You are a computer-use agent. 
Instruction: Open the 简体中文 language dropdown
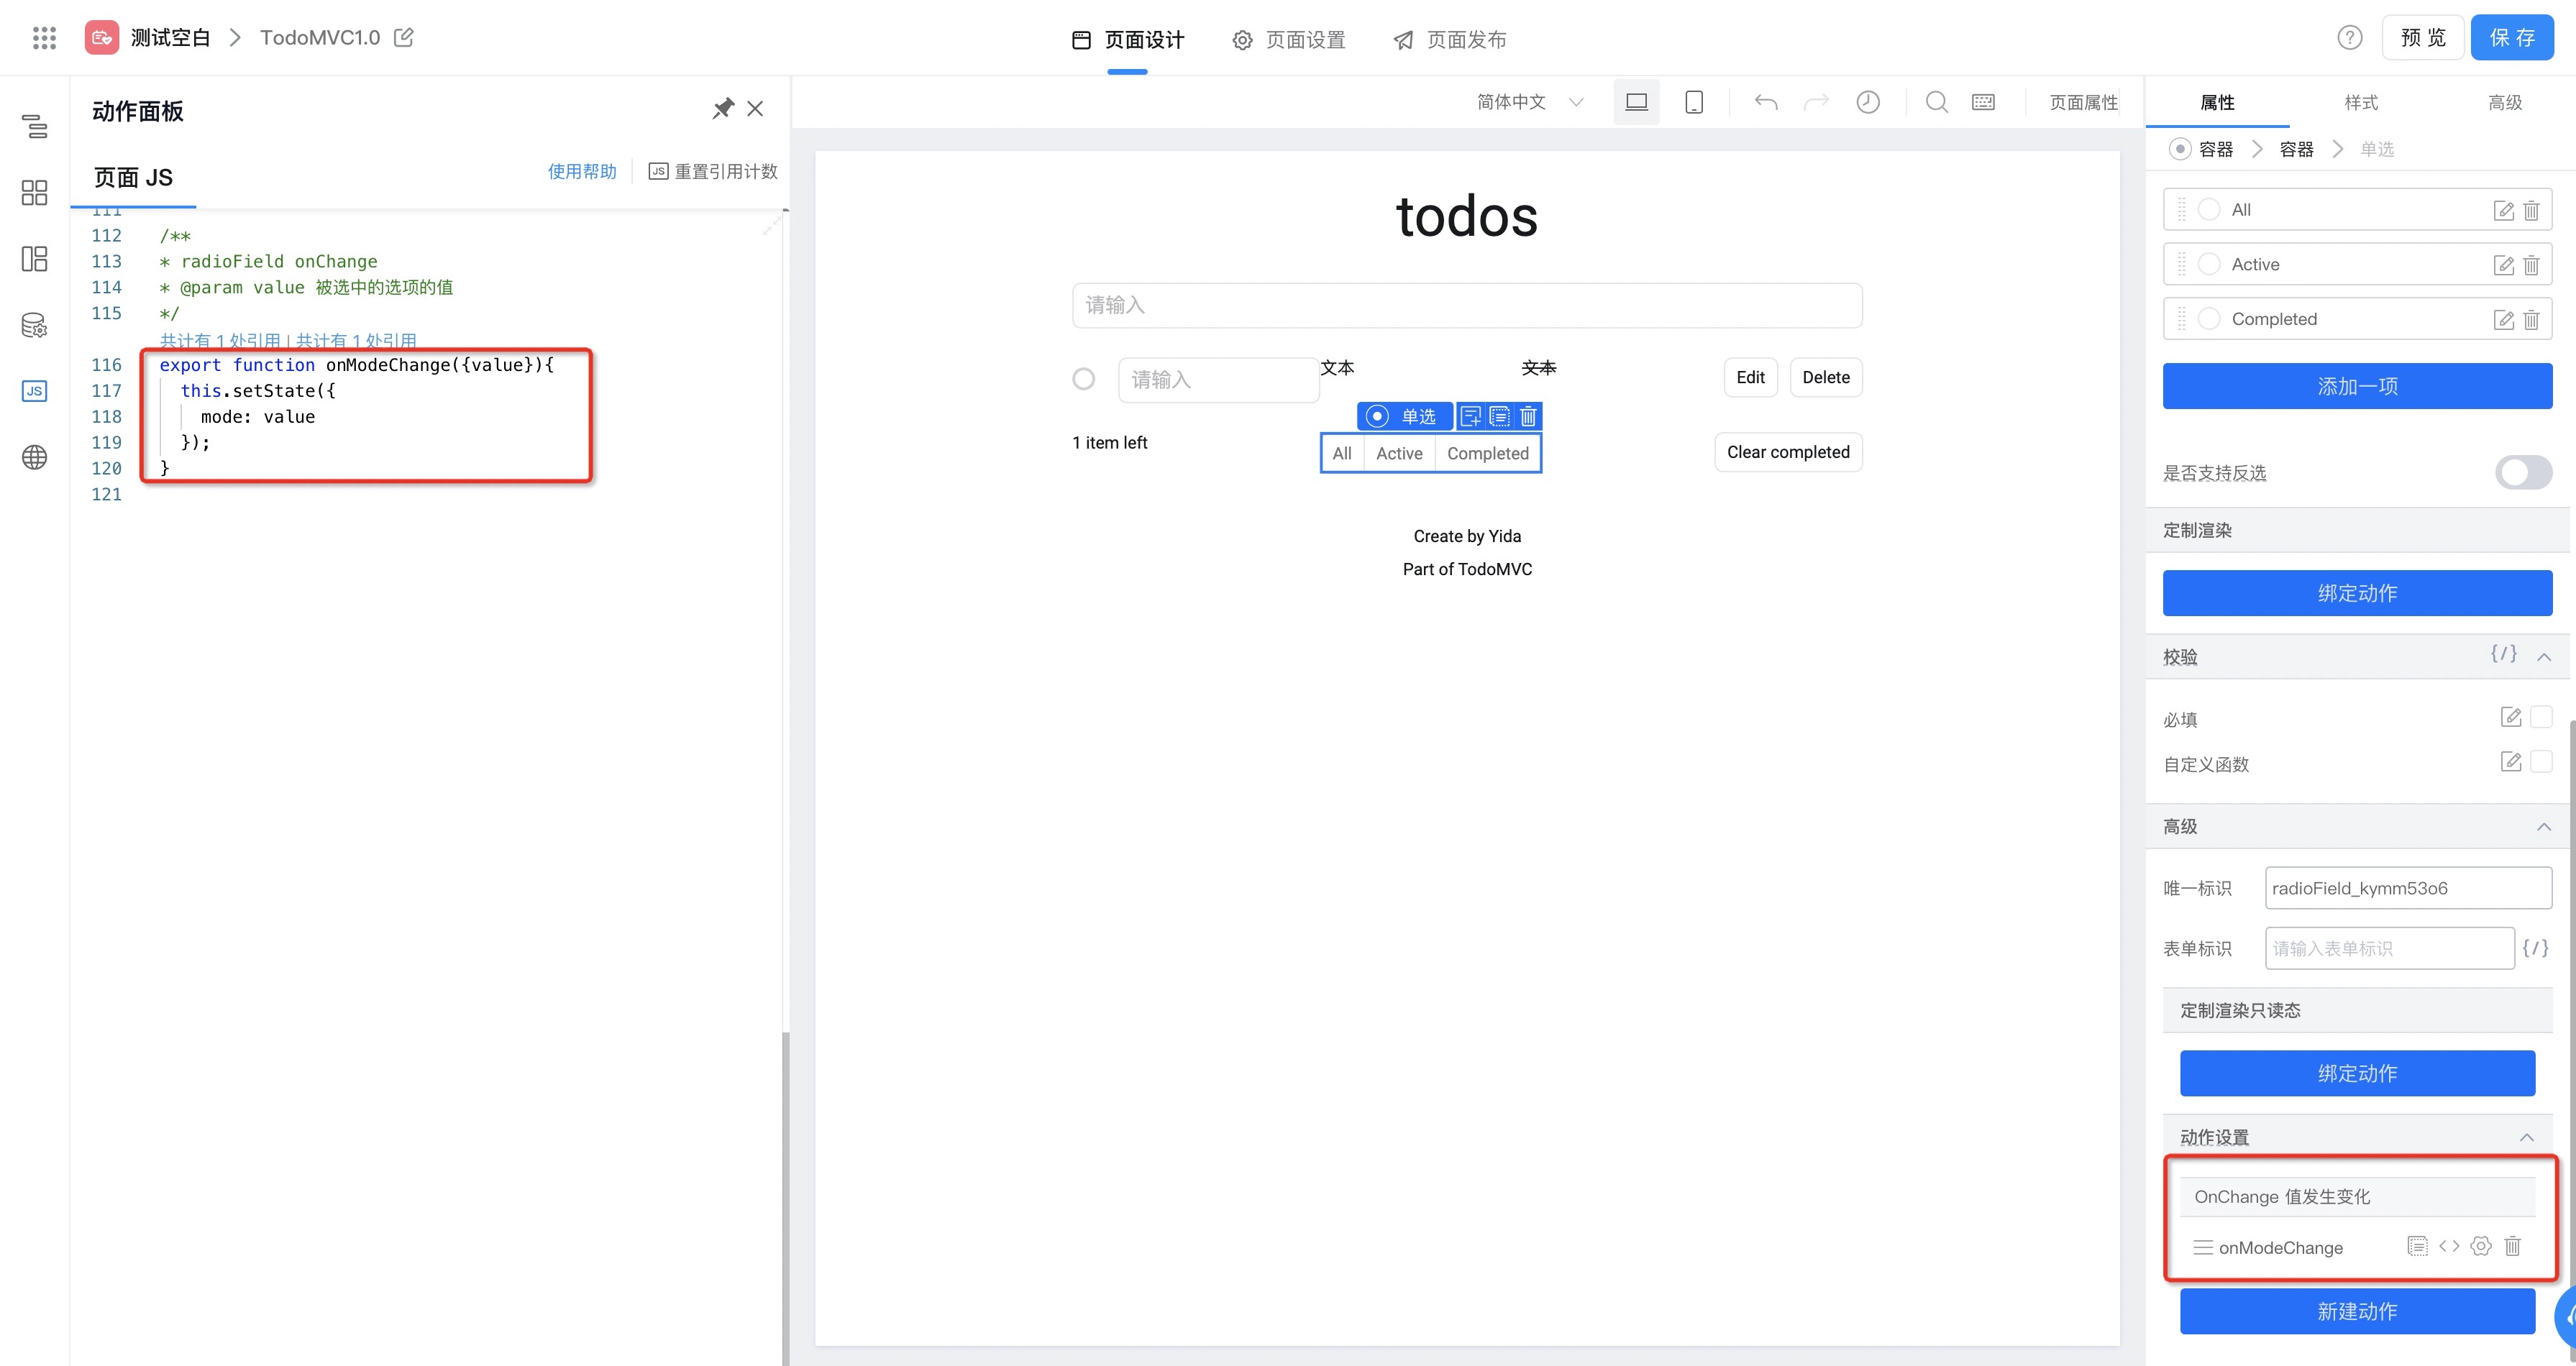(1529, 102)
